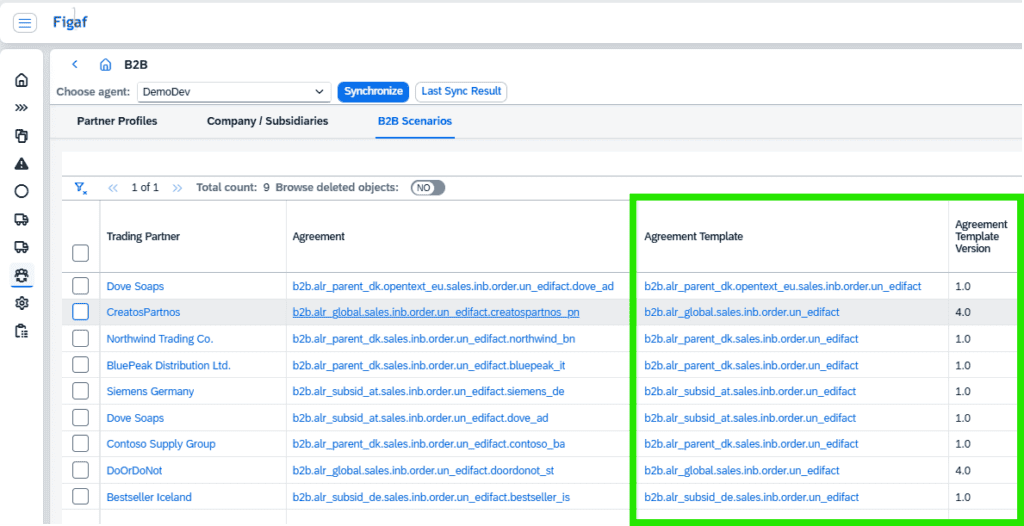This screenshot has width=1024, height=526.
Task: Open the settings gear in sidebar
Action: [x=22, y=303]
